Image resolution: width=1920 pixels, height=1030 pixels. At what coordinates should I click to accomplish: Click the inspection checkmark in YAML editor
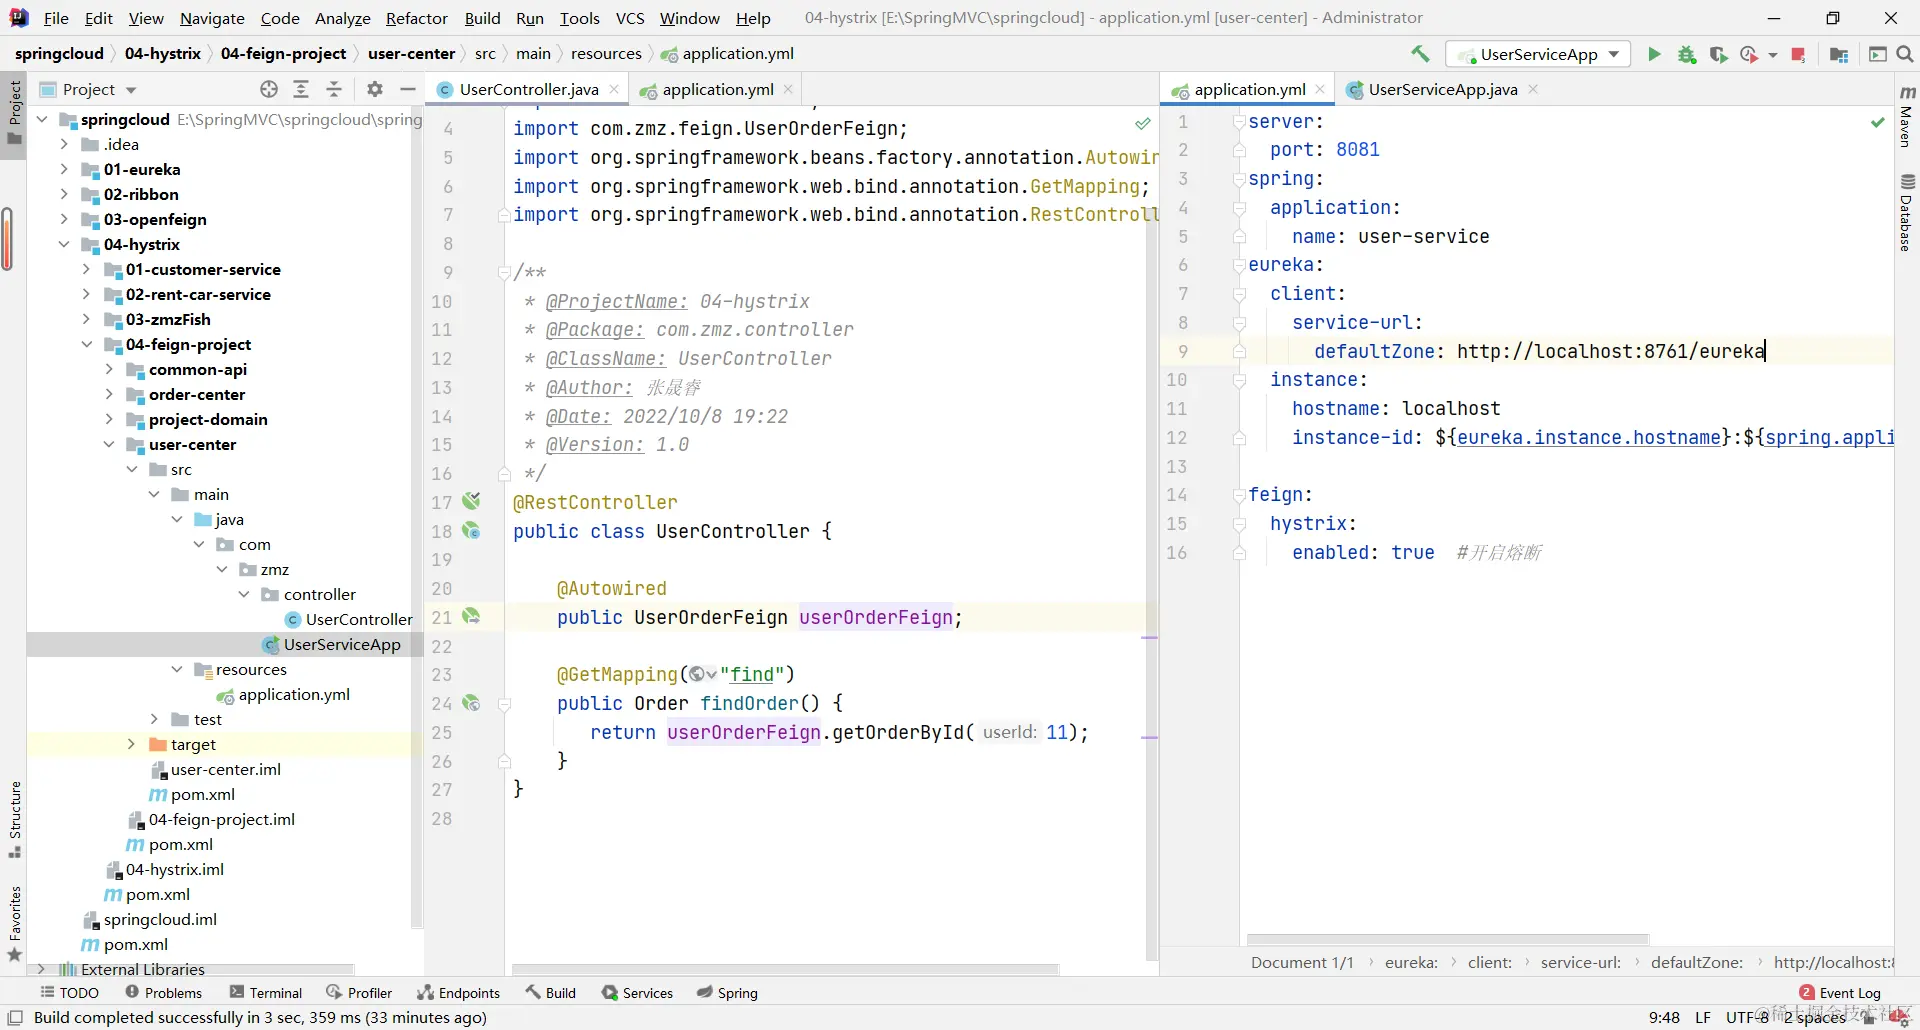pyautogui.click(x=1877, y=122)
